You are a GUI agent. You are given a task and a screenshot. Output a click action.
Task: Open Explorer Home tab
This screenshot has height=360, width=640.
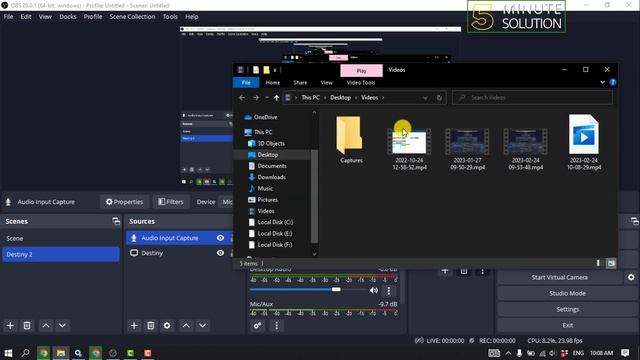[273, 82]
